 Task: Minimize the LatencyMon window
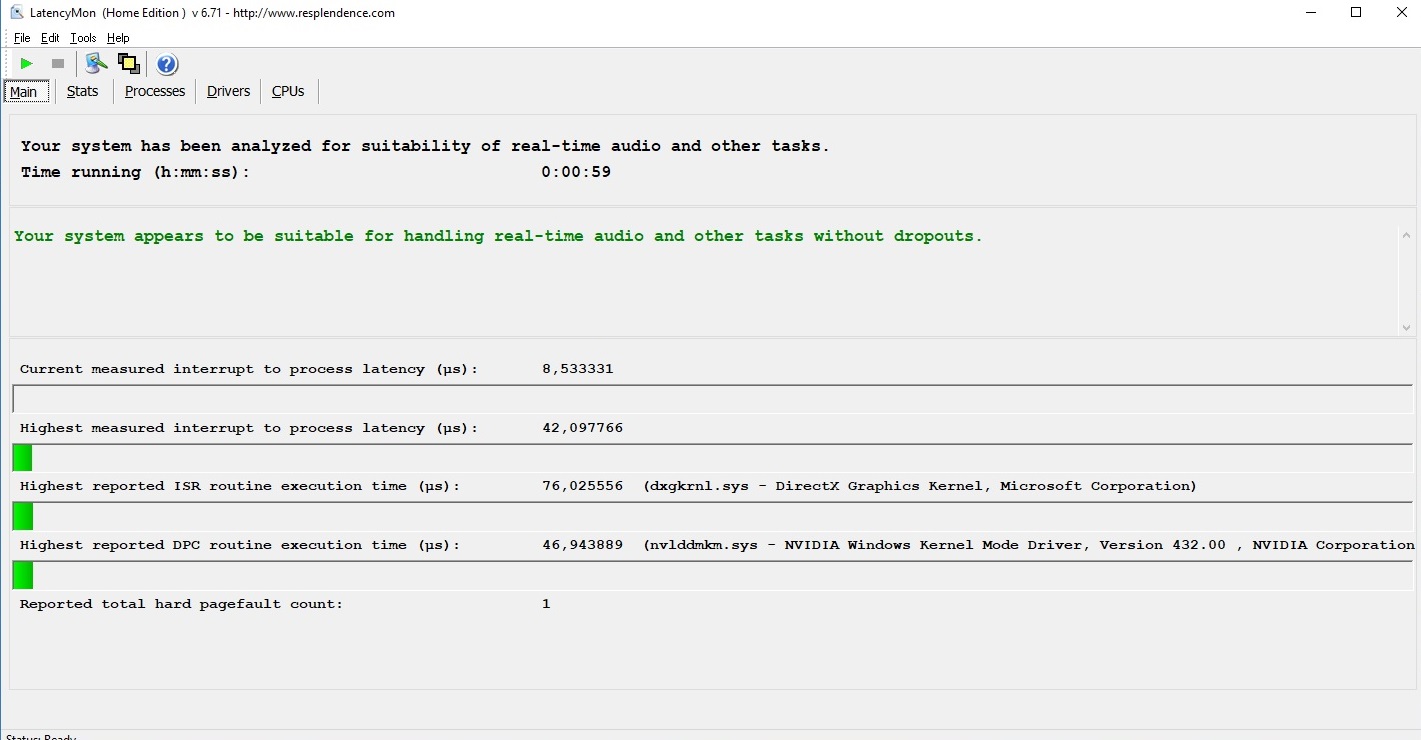[x=1311, y=13]
